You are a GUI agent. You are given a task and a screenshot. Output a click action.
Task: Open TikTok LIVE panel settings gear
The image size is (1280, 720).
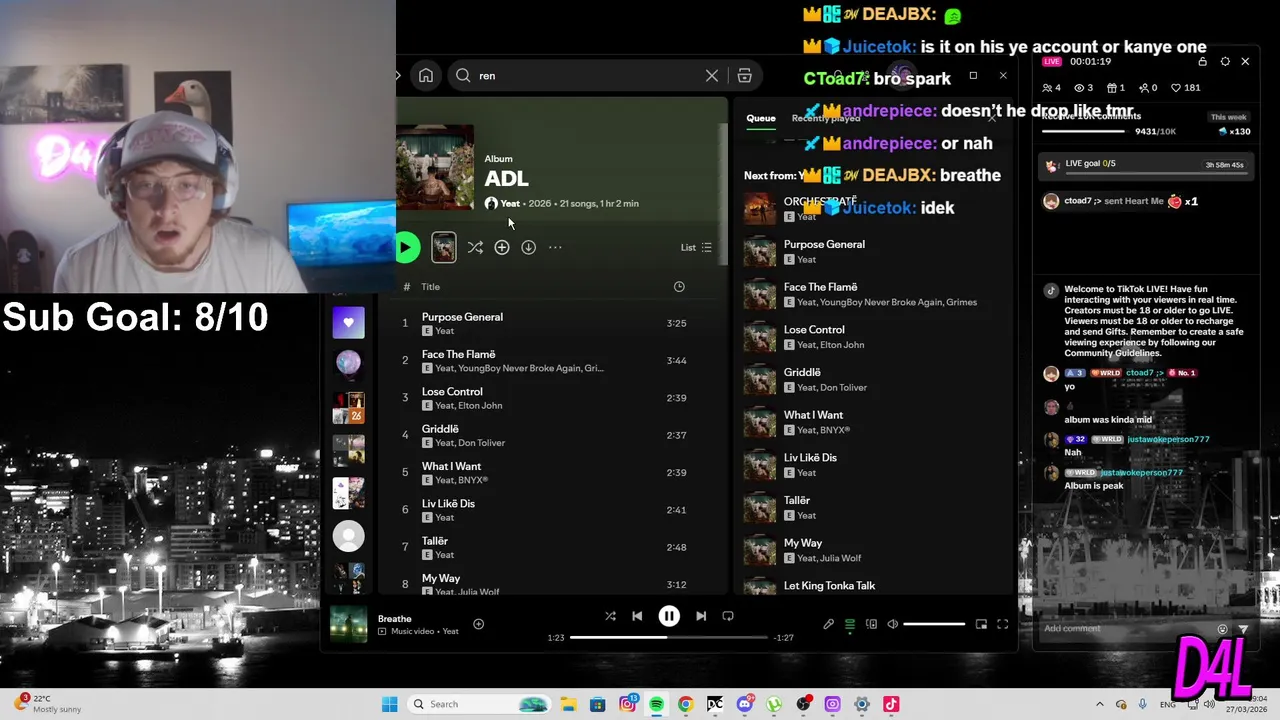coord(1225,61)
